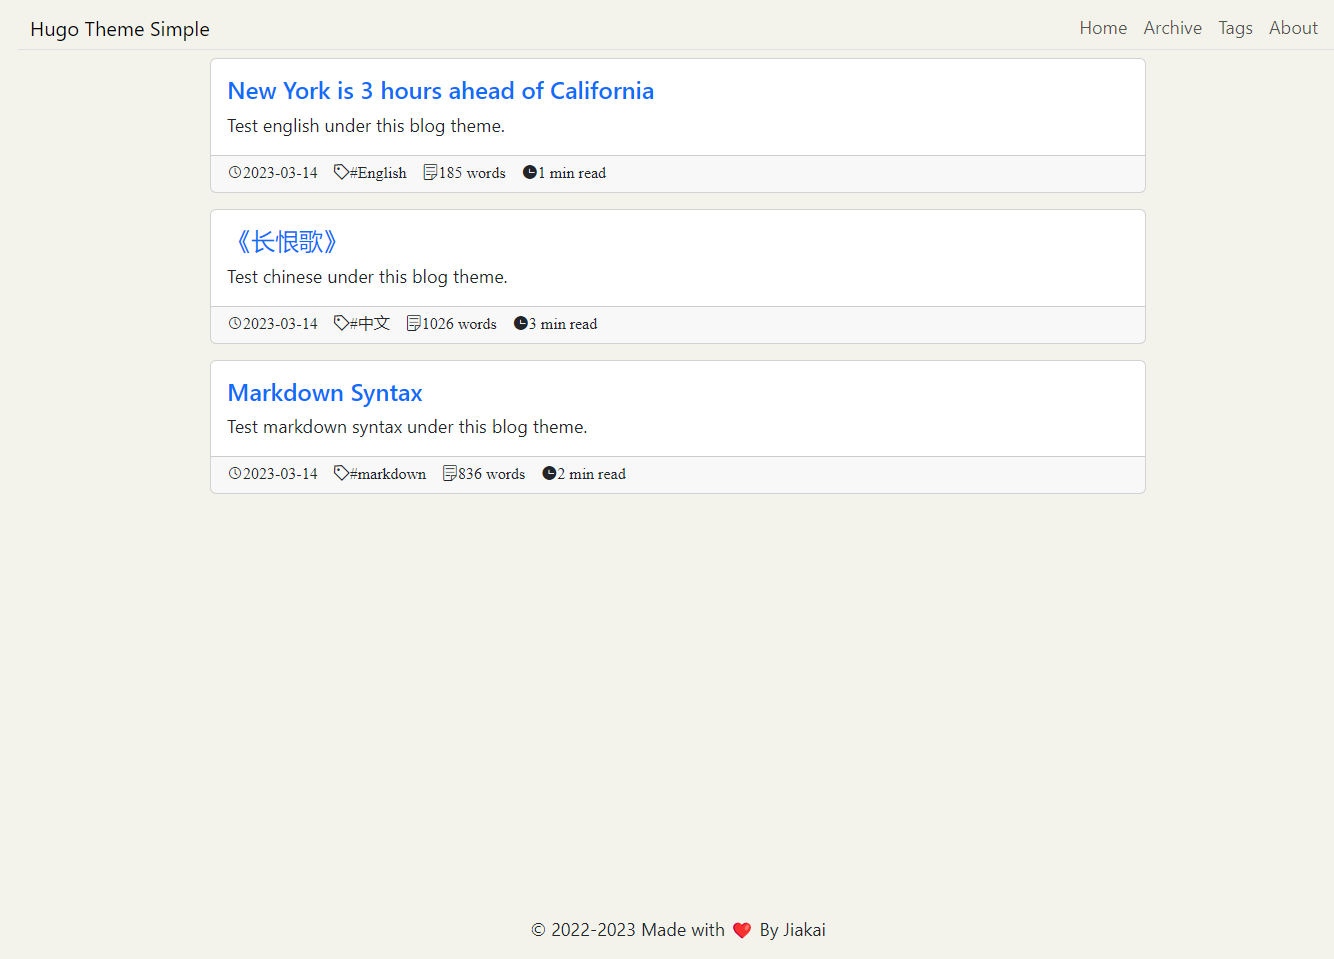Click the read-time icon before 3 min read
Viewport: 1334px width, 959px height.
pos(520,323)
